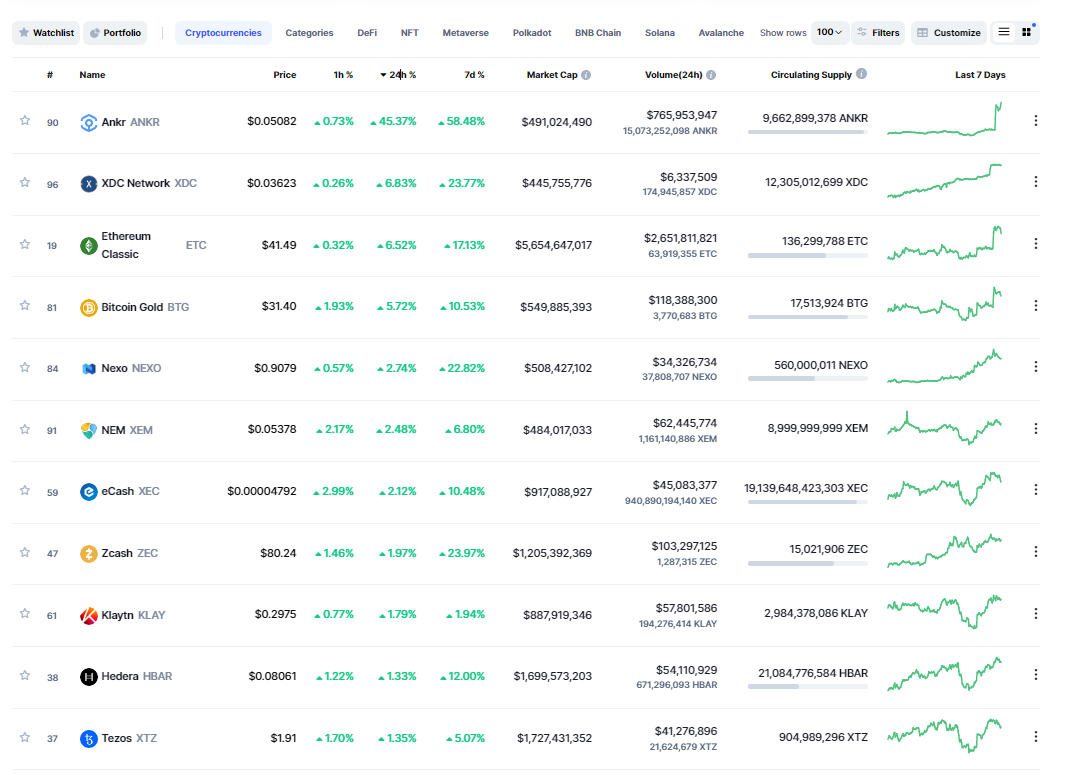Click the Klaytn coin logo

coord(89,615)
